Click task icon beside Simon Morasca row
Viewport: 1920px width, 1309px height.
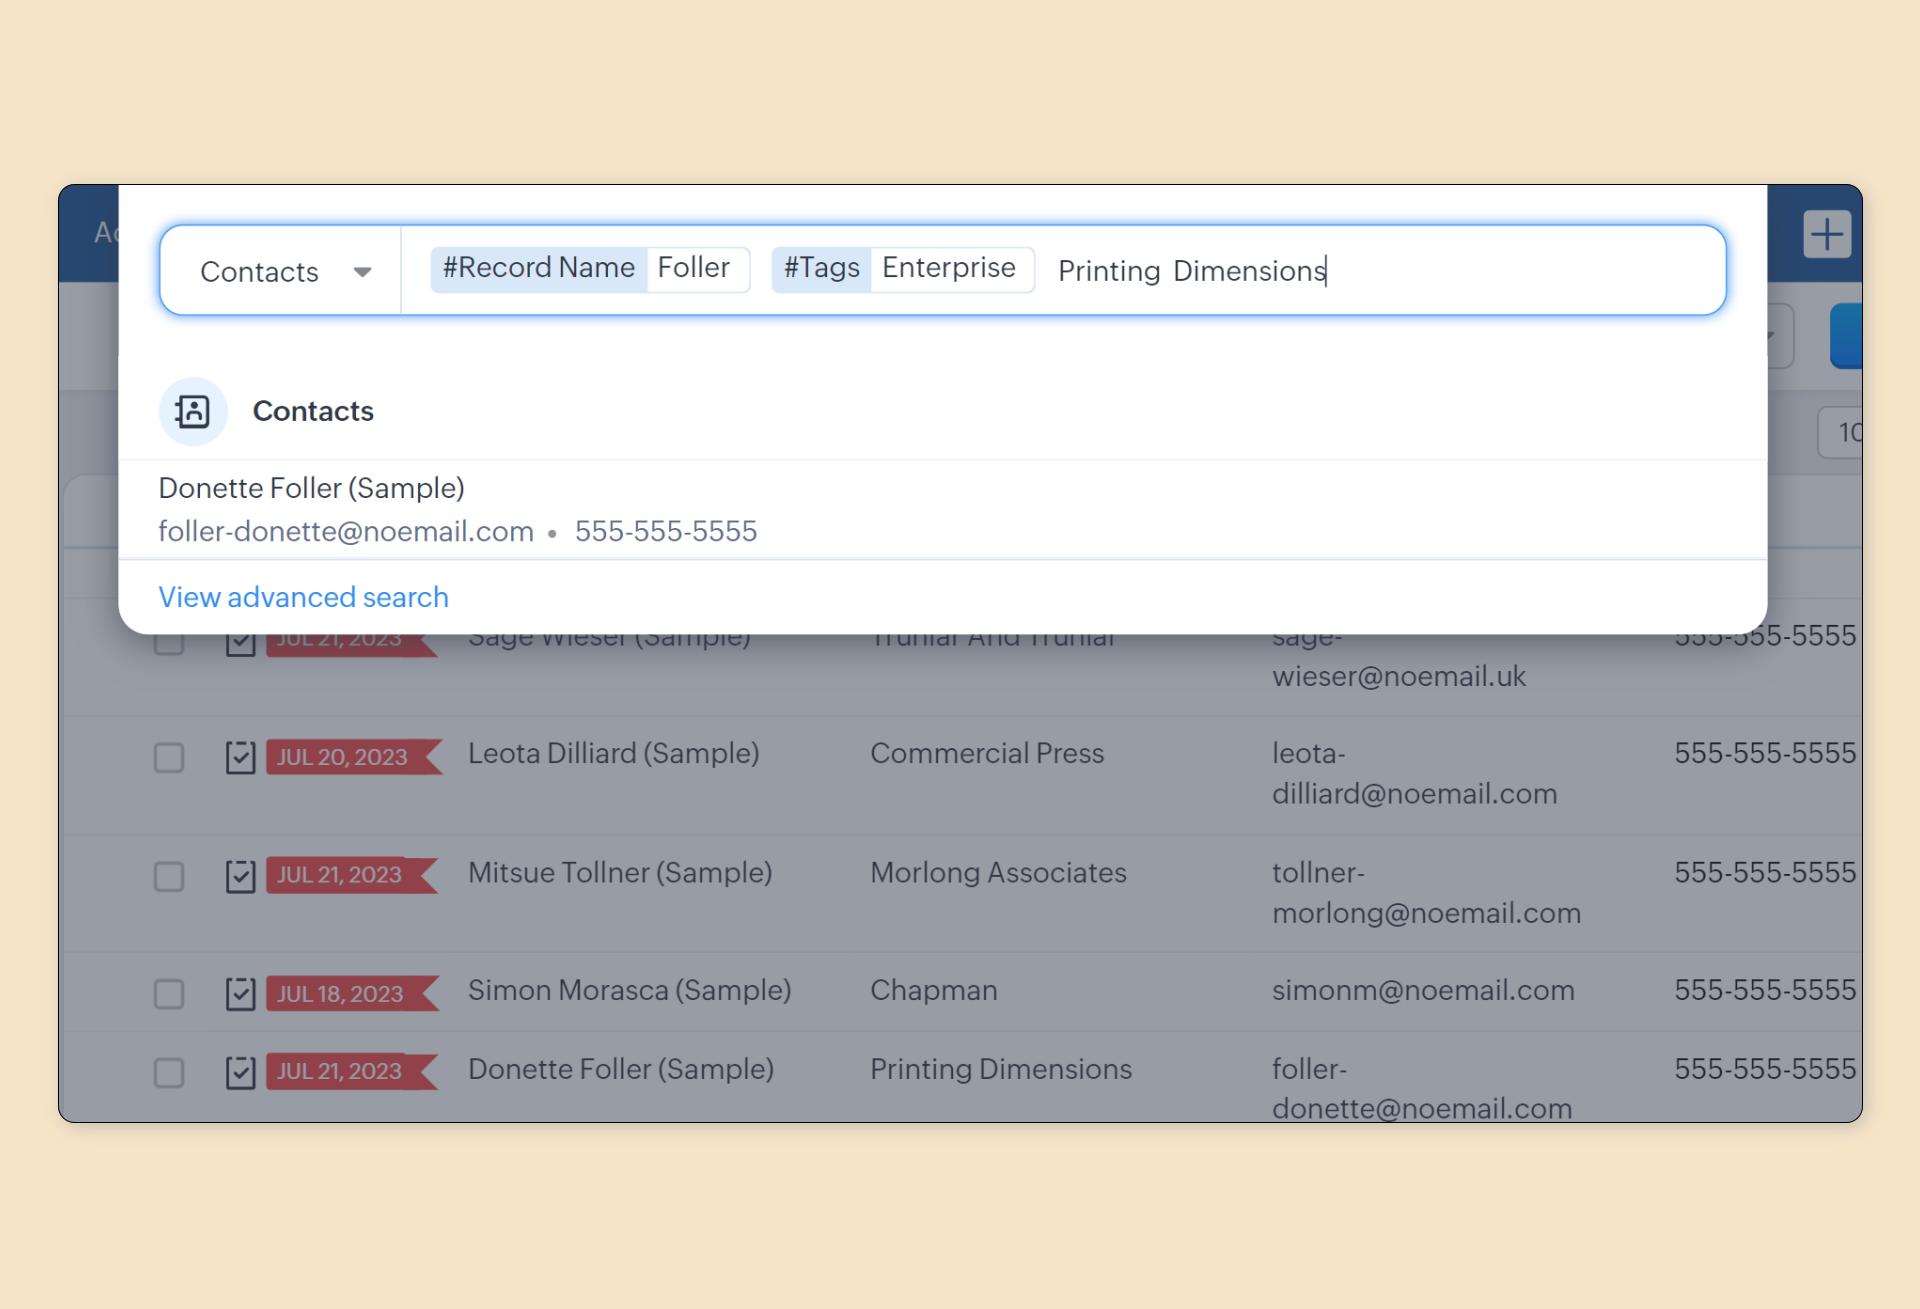point(240,994)
